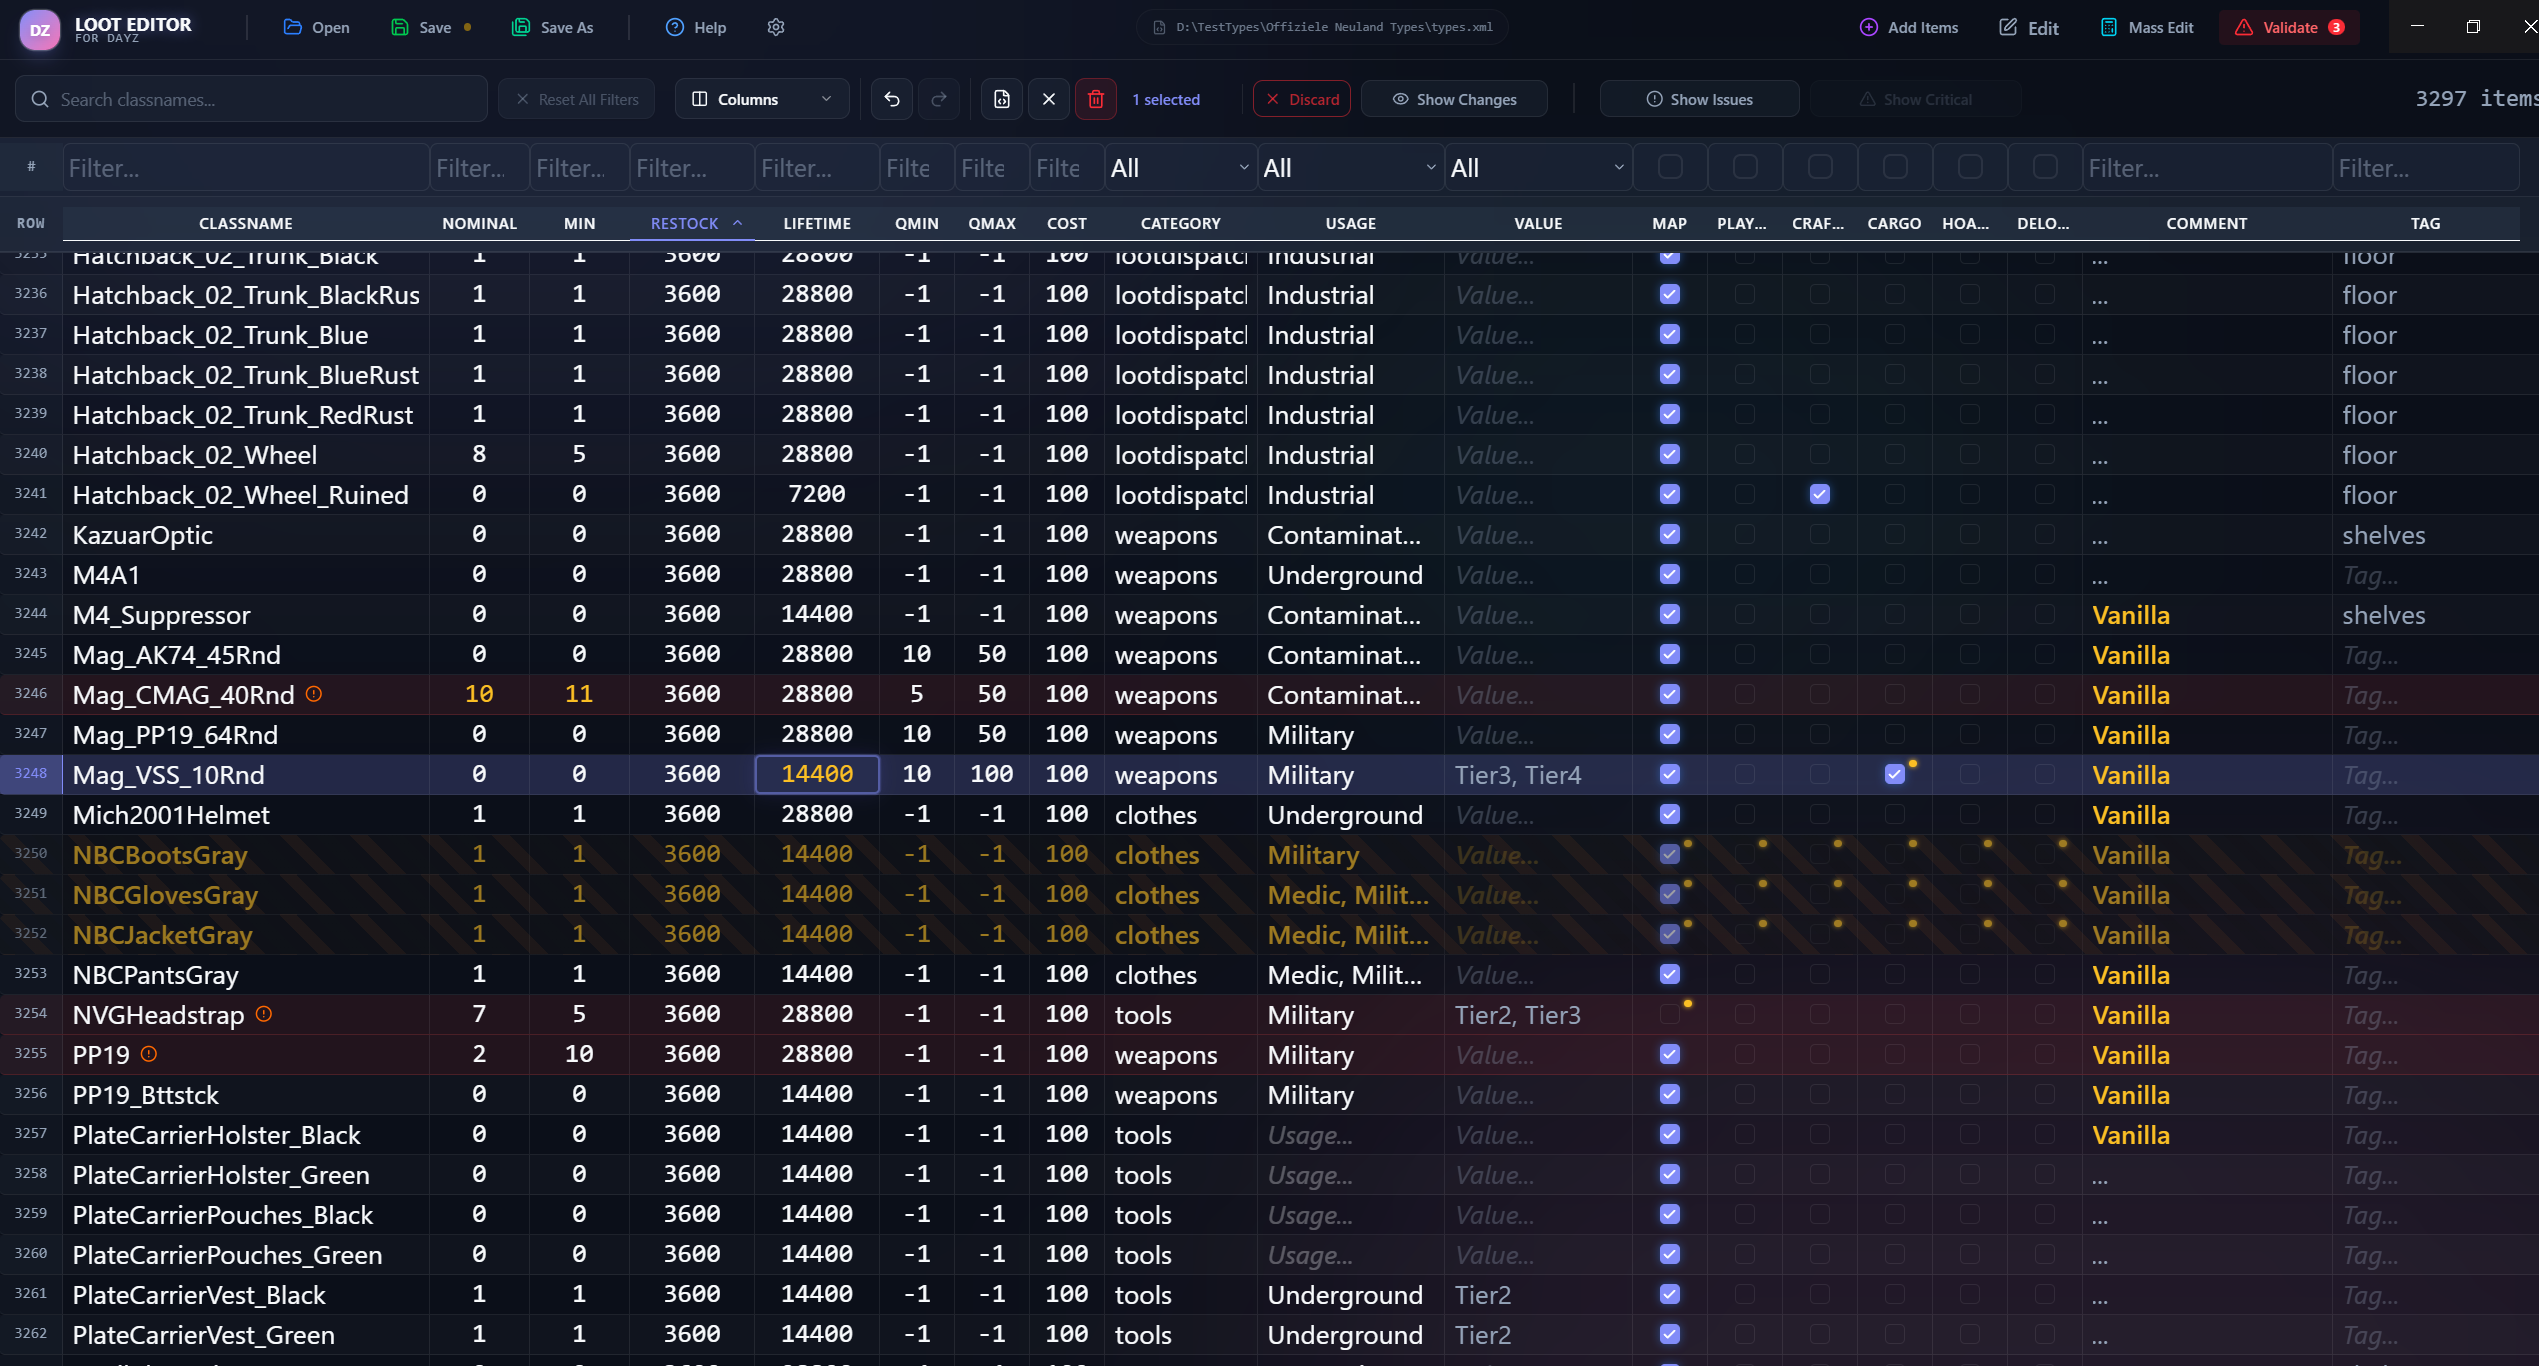Uncheck Craft checkbox for Hatchback_02_Wheel_Ruined
Viewport: 2539px width, 1366px height.
point(1819,494)
